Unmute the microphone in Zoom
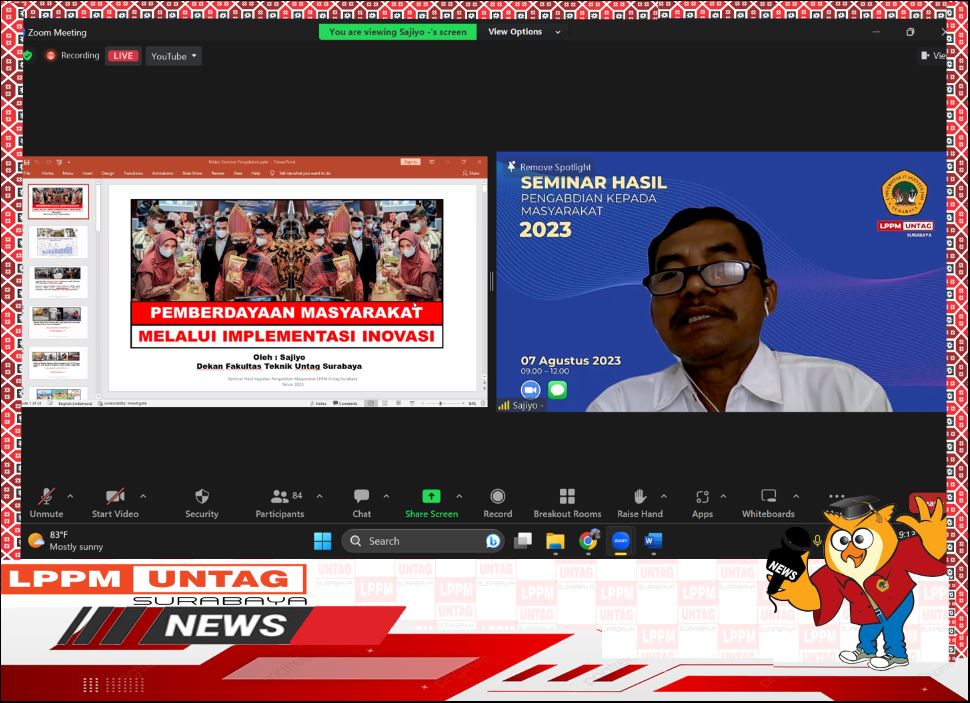 [46, 503]
